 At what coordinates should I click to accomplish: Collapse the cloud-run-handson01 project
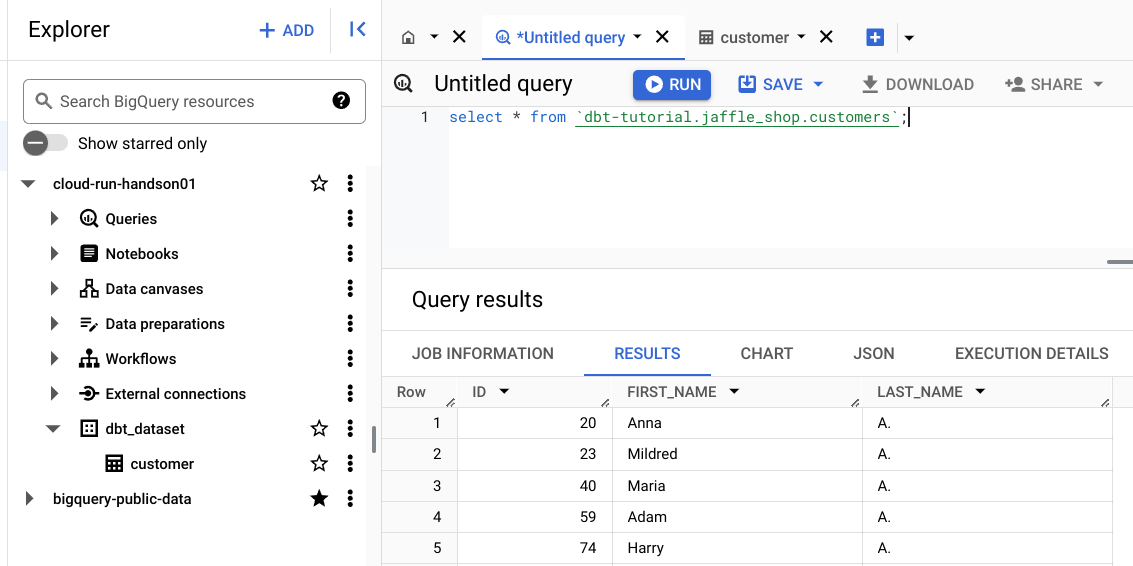28,184
